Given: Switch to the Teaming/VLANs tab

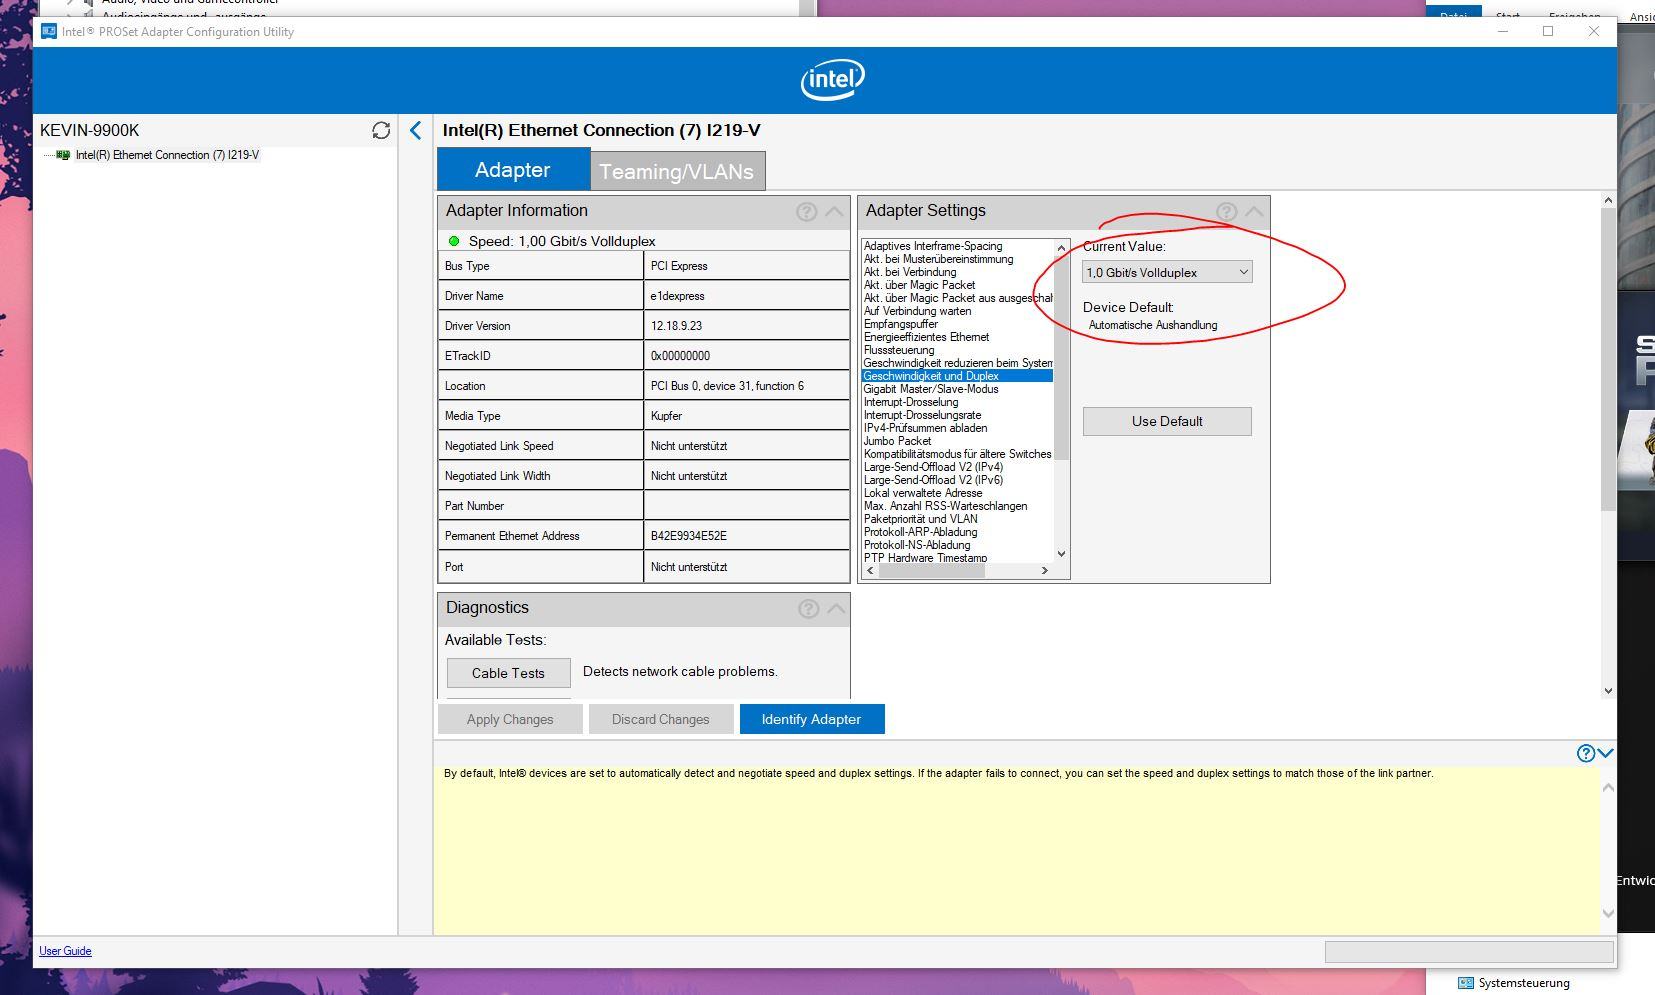Looking at the screenshot, I should click(x=677, y=171).
